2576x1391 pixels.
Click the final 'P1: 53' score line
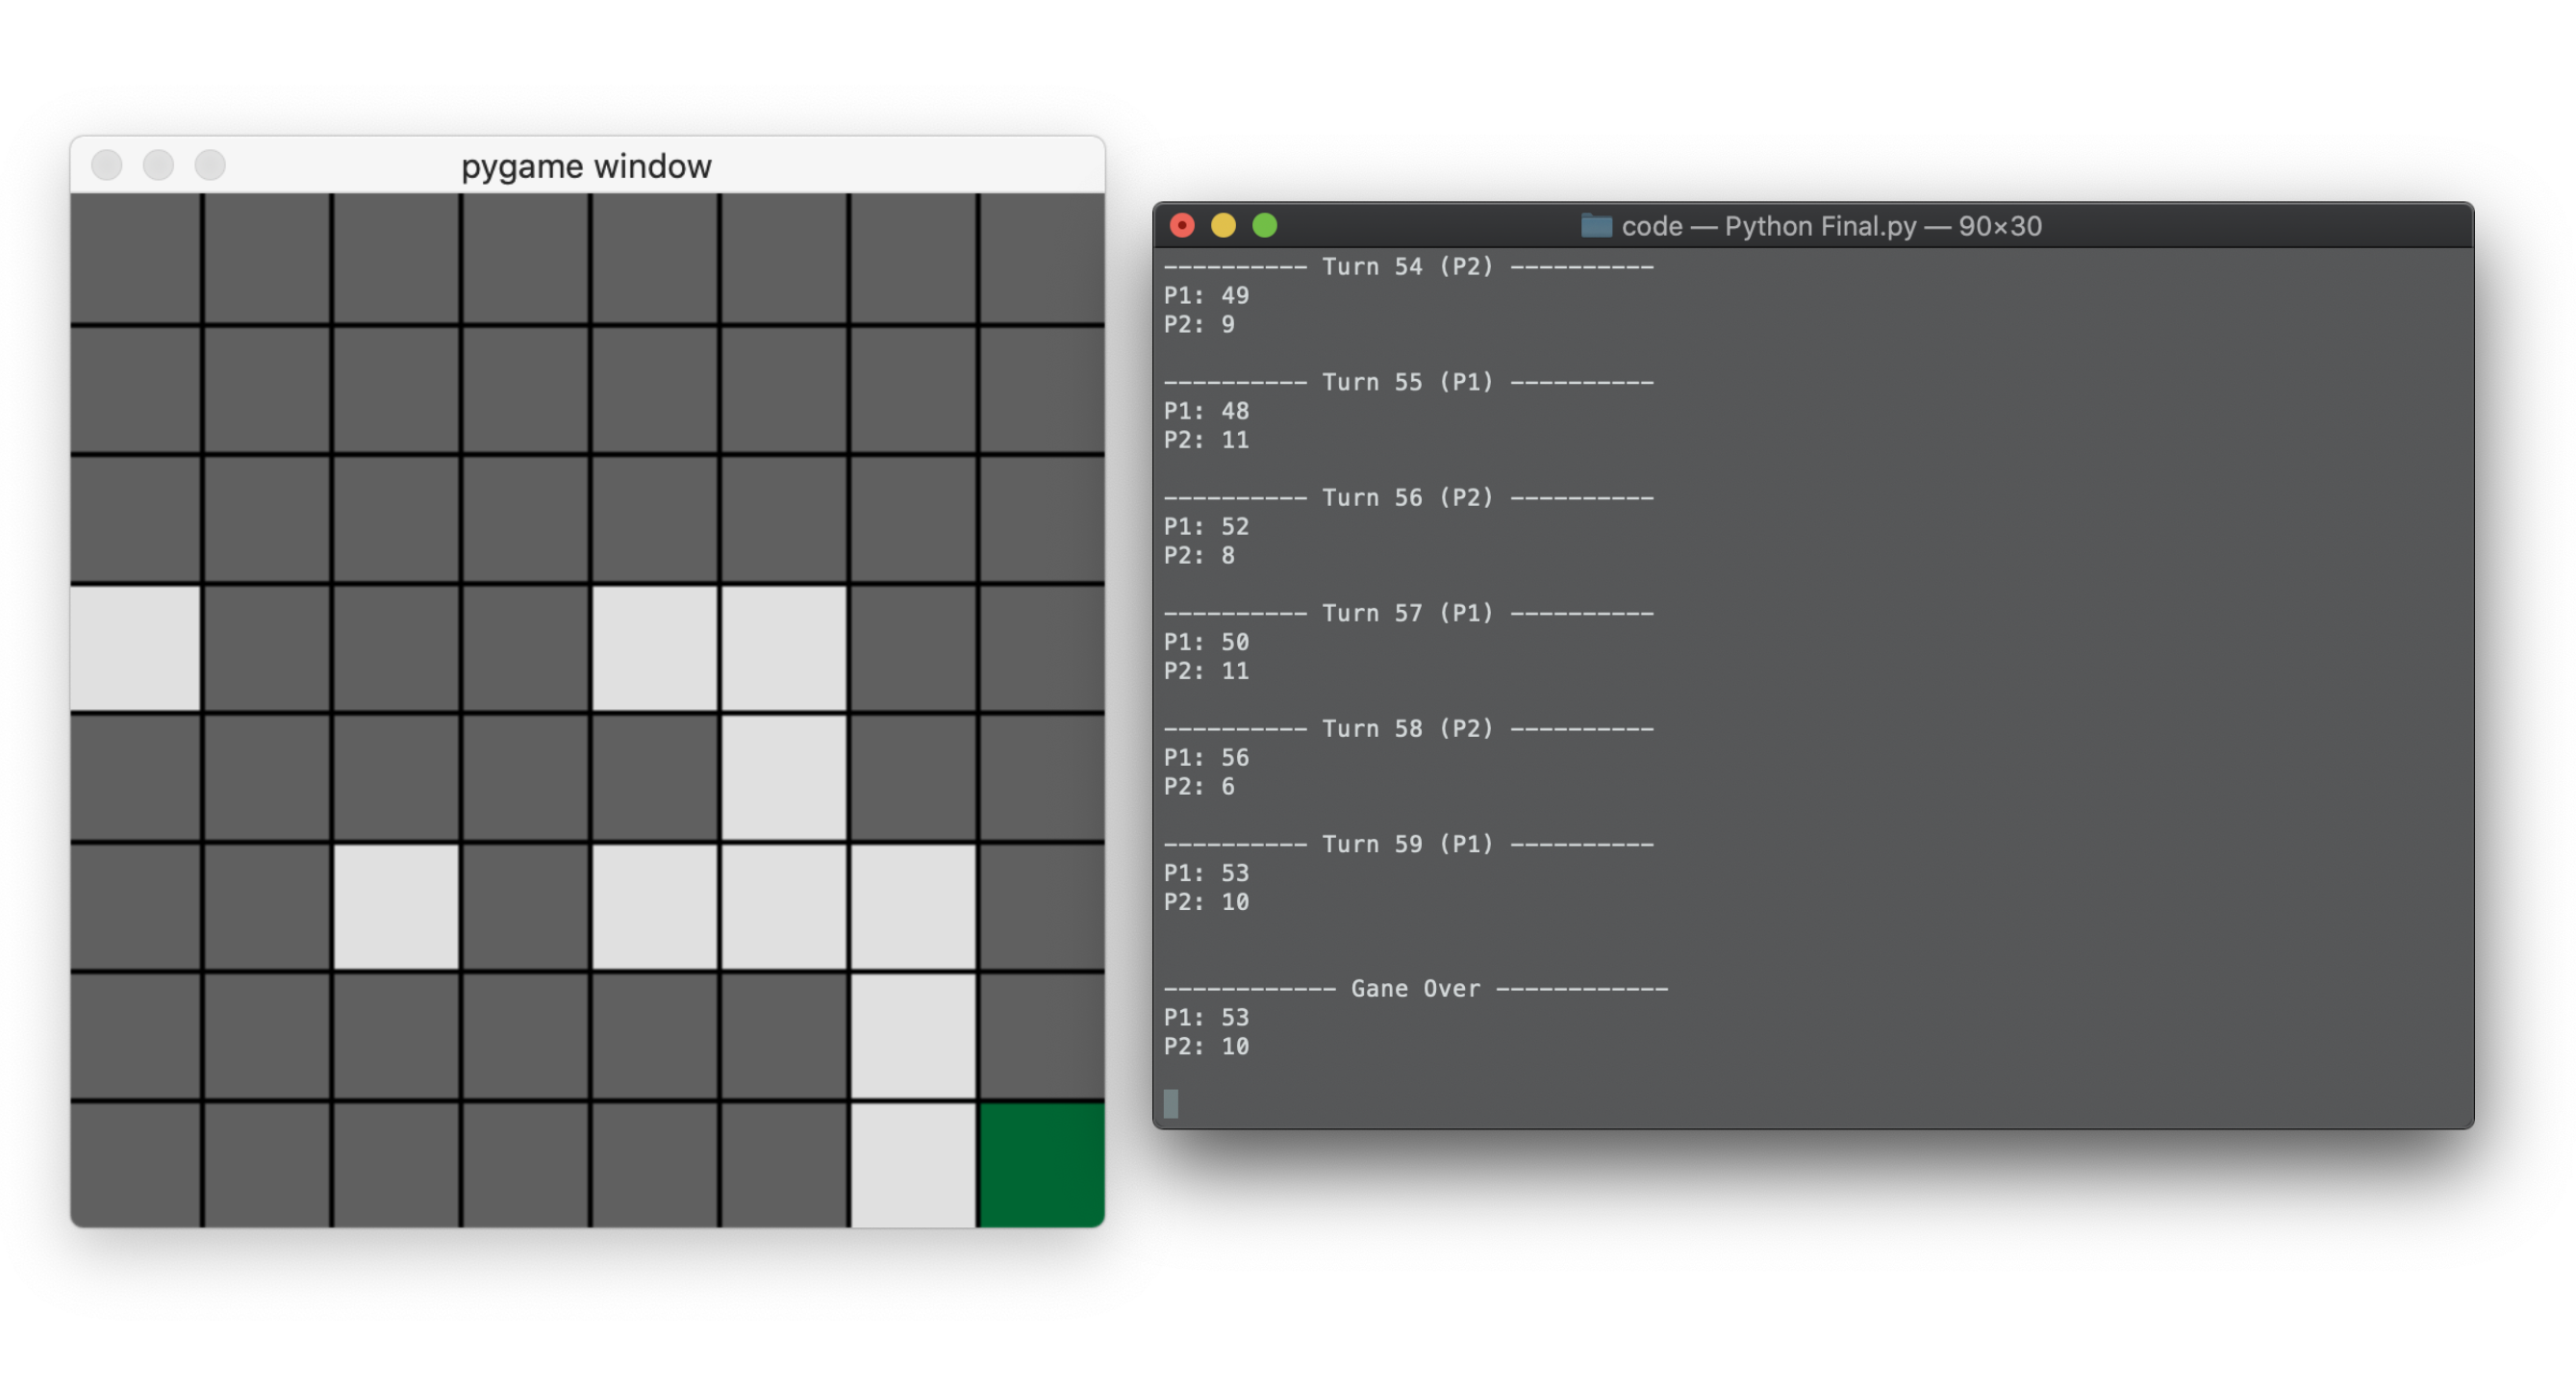click(1206, 1017)
